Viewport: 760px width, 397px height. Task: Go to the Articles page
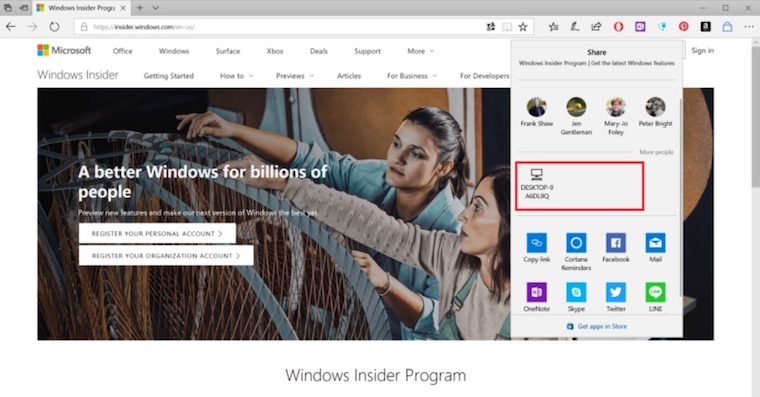point(349,76)
